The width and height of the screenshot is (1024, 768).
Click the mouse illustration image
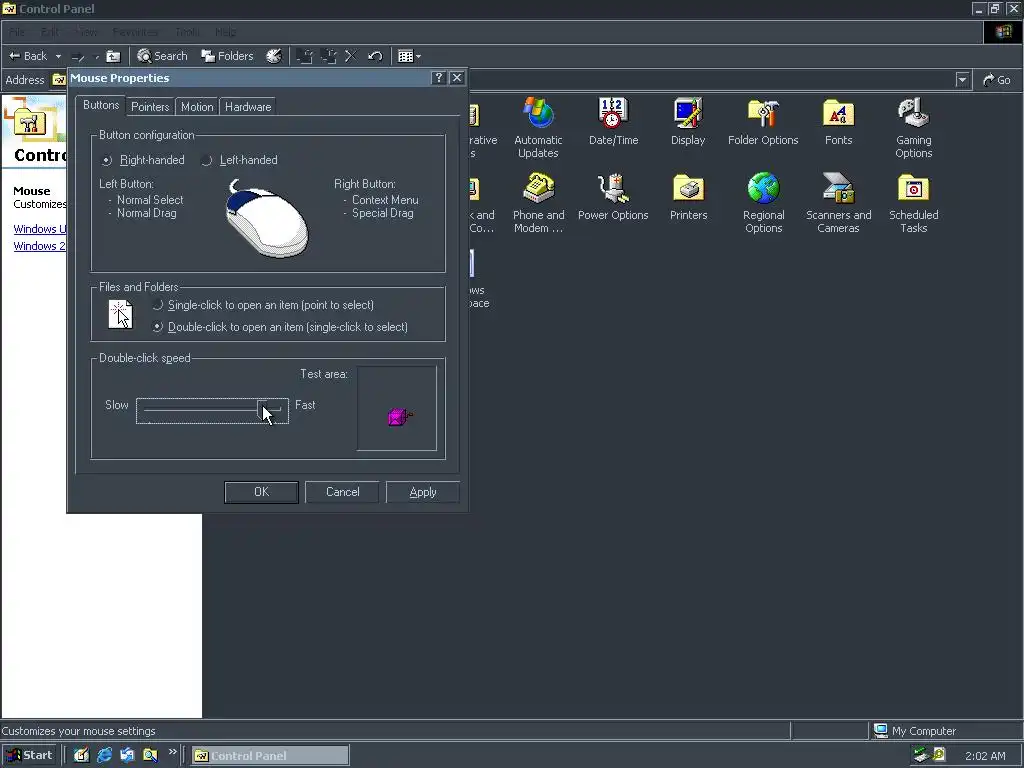pyautogui.click(x=266, y=219)
